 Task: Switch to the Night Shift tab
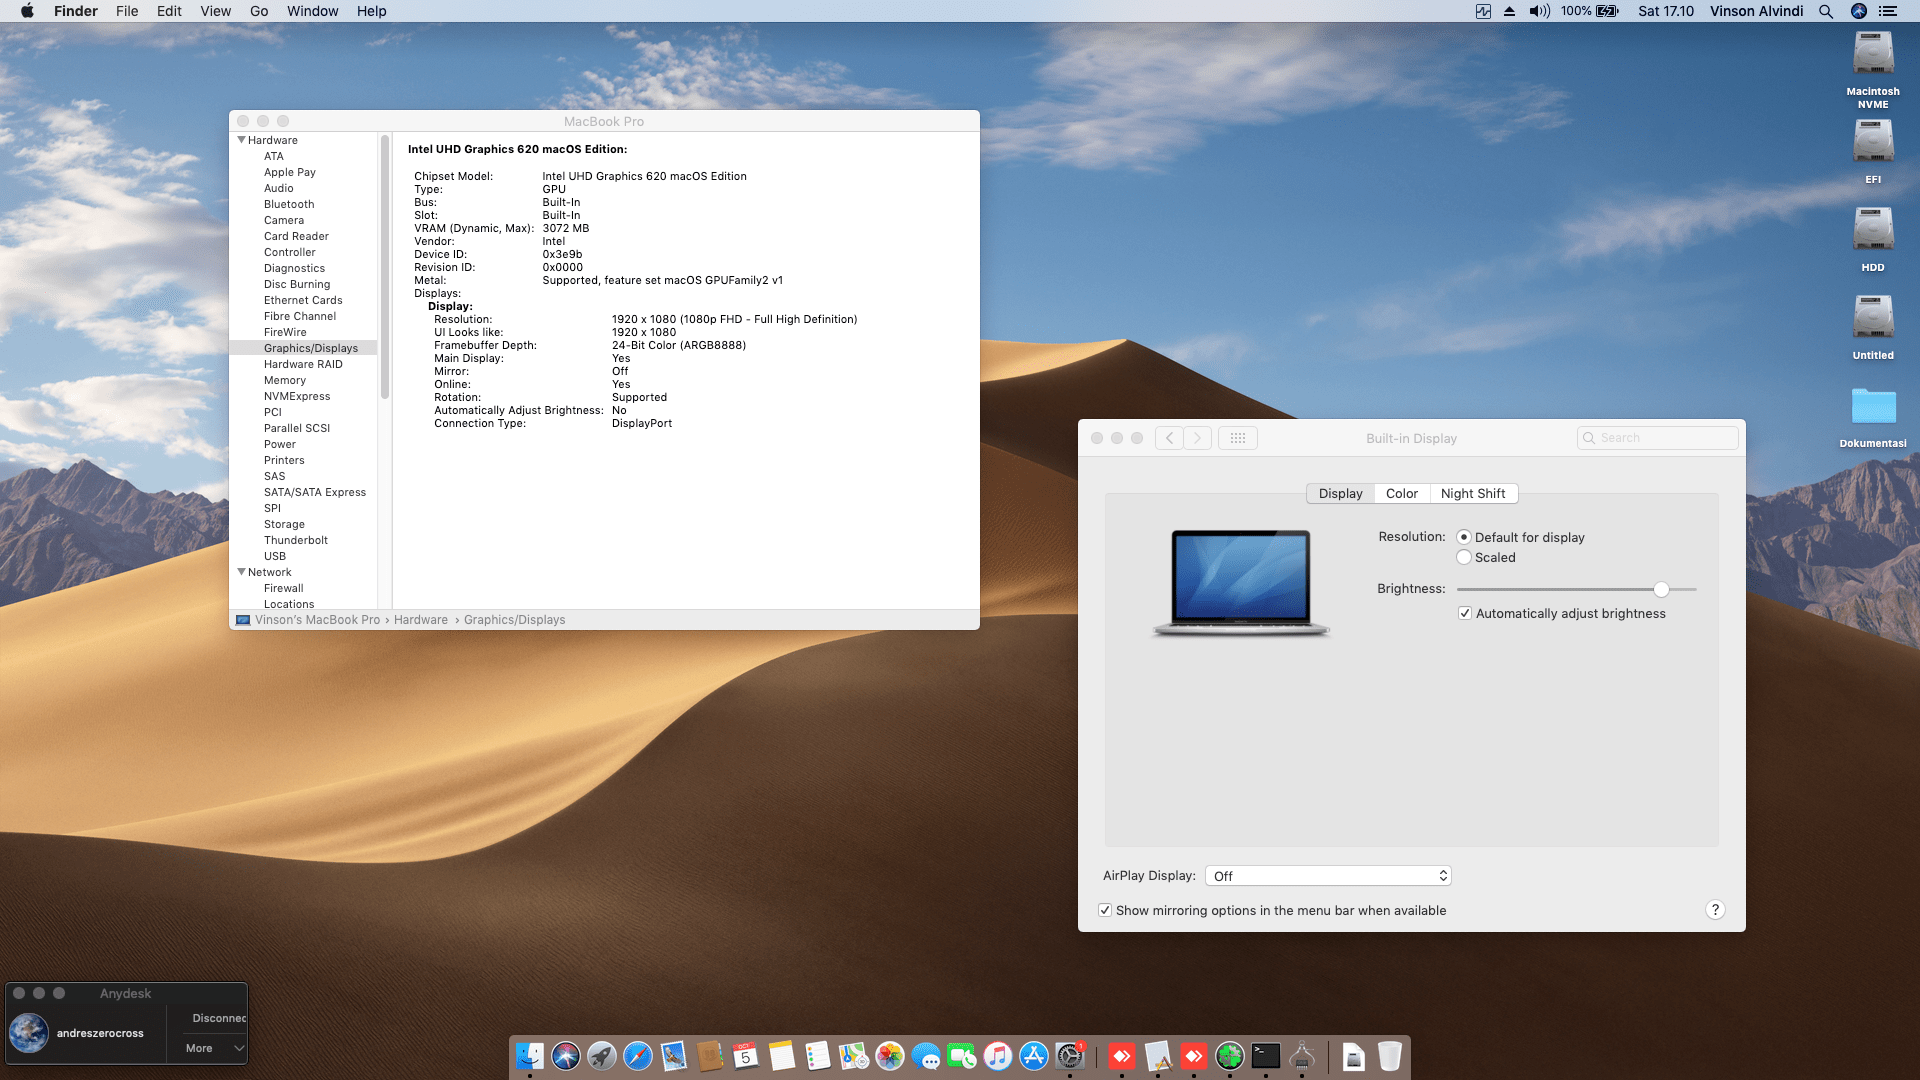tap(1473, 493)
